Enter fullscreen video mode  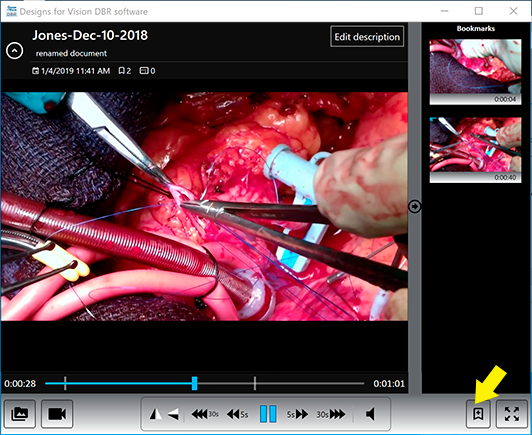(x=512, y=414)
